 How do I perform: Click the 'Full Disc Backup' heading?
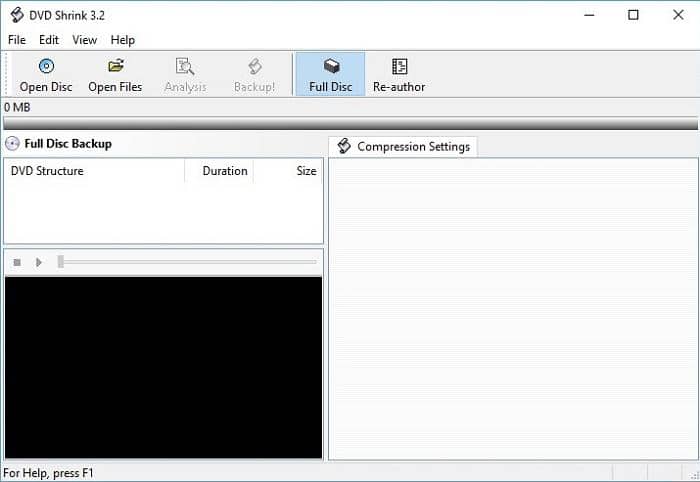[68, 144]
